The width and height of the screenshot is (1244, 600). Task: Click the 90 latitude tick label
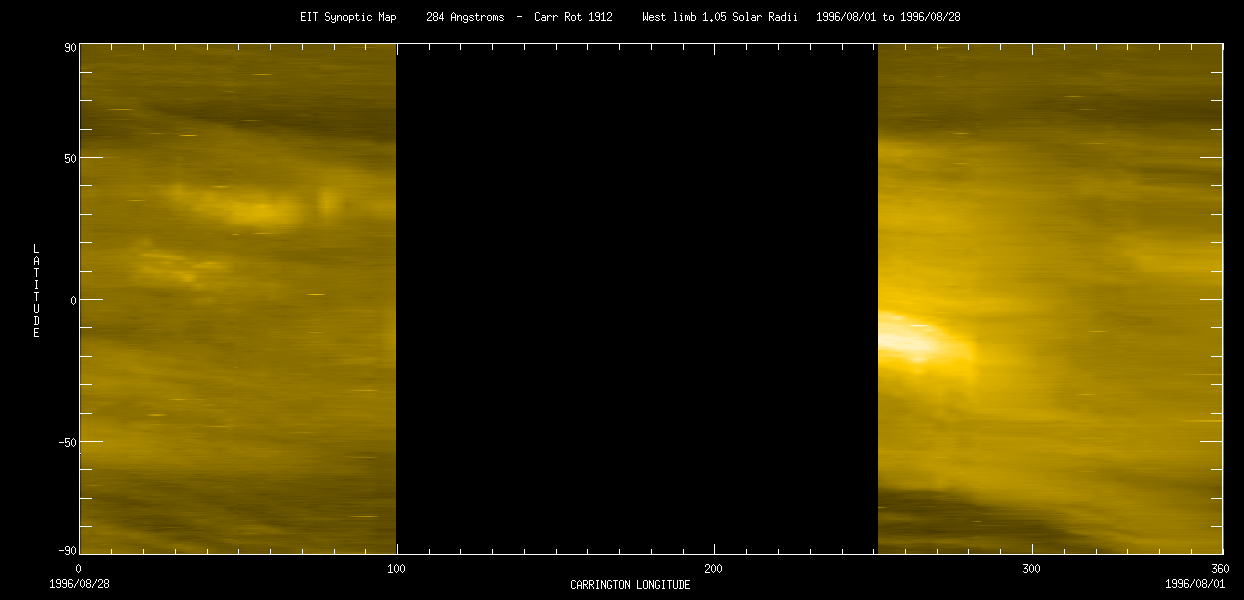pos(68,45)
